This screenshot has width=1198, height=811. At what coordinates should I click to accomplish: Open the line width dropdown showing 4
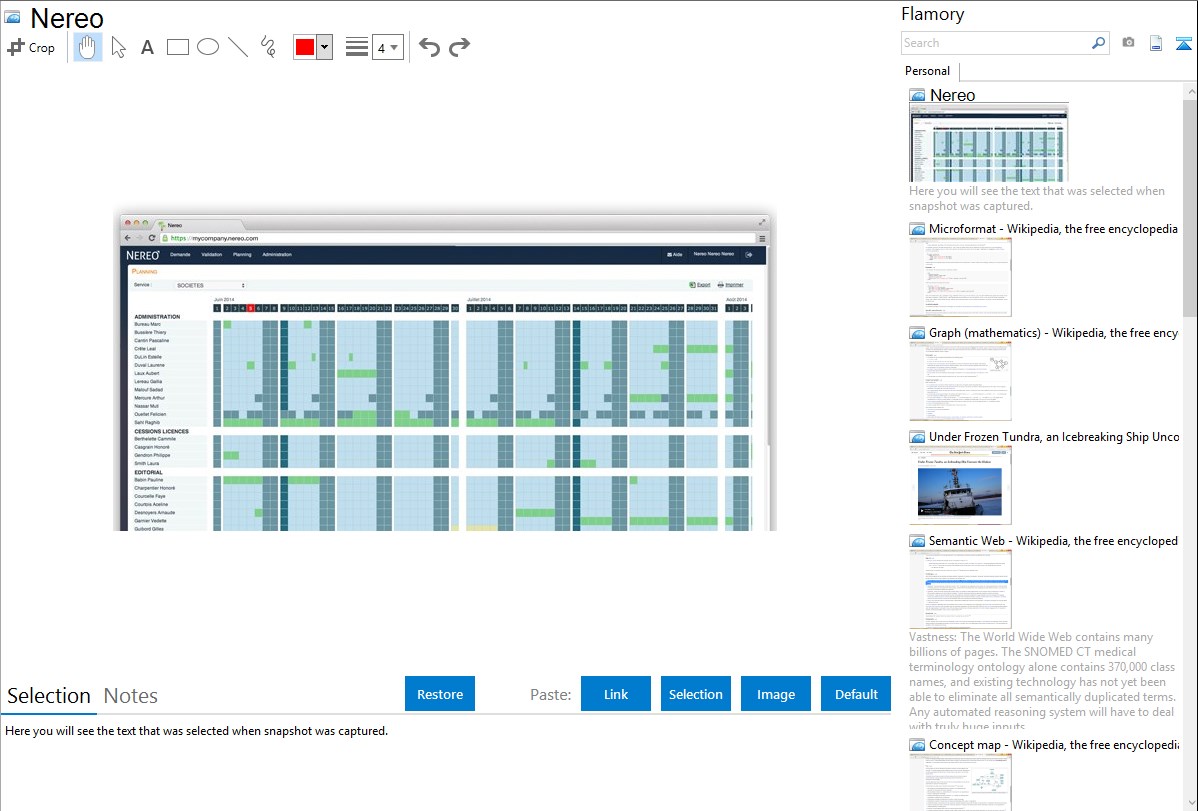click(387, 47)
